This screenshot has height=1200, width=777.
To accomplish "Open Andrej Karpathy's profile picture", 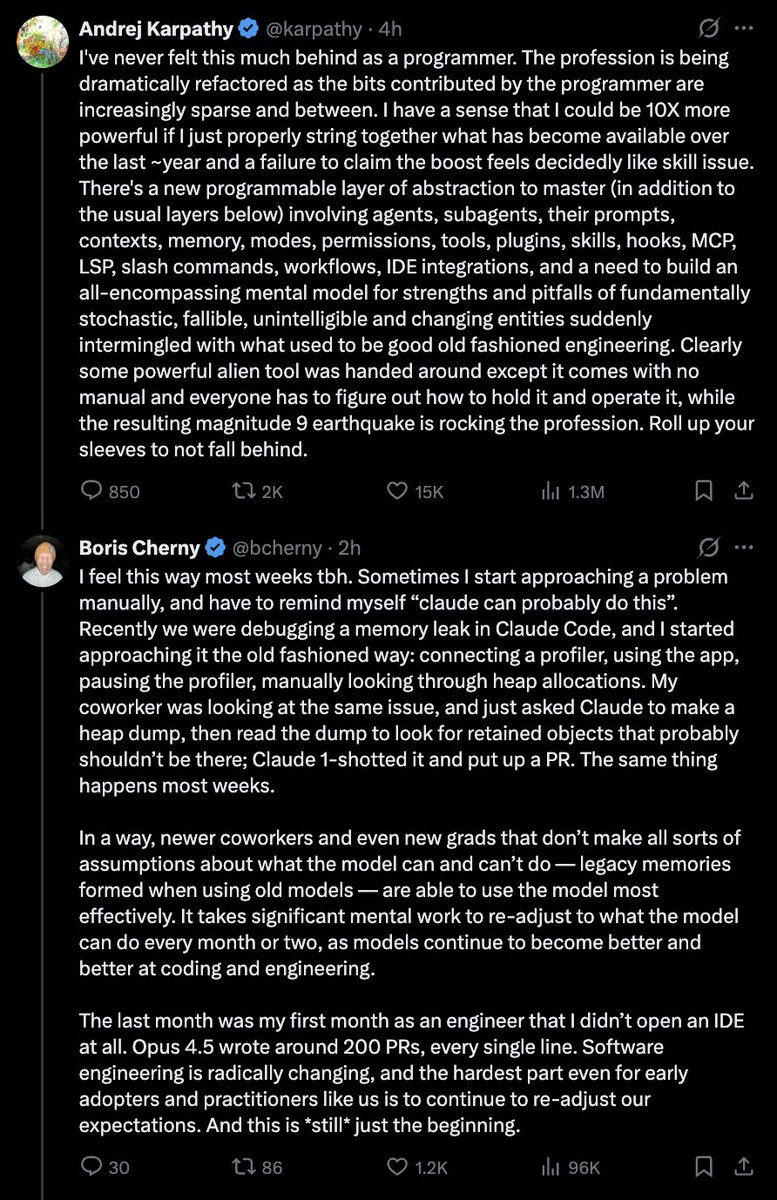I will [x=43, y=42].
